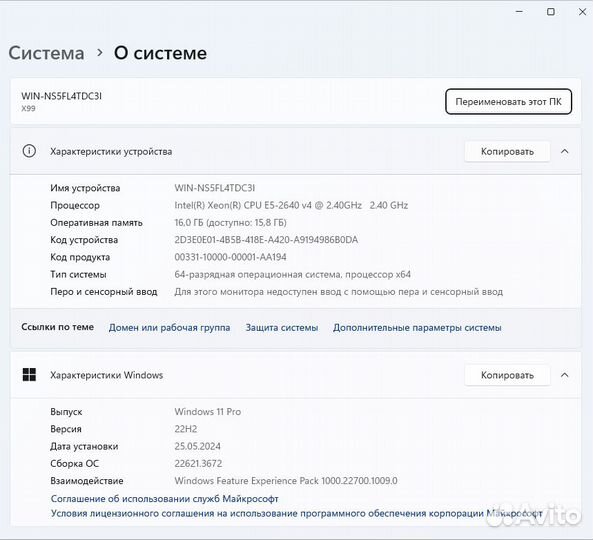Minimize the settings window
This screenshot has height=540, width=593.
(519, 12)
